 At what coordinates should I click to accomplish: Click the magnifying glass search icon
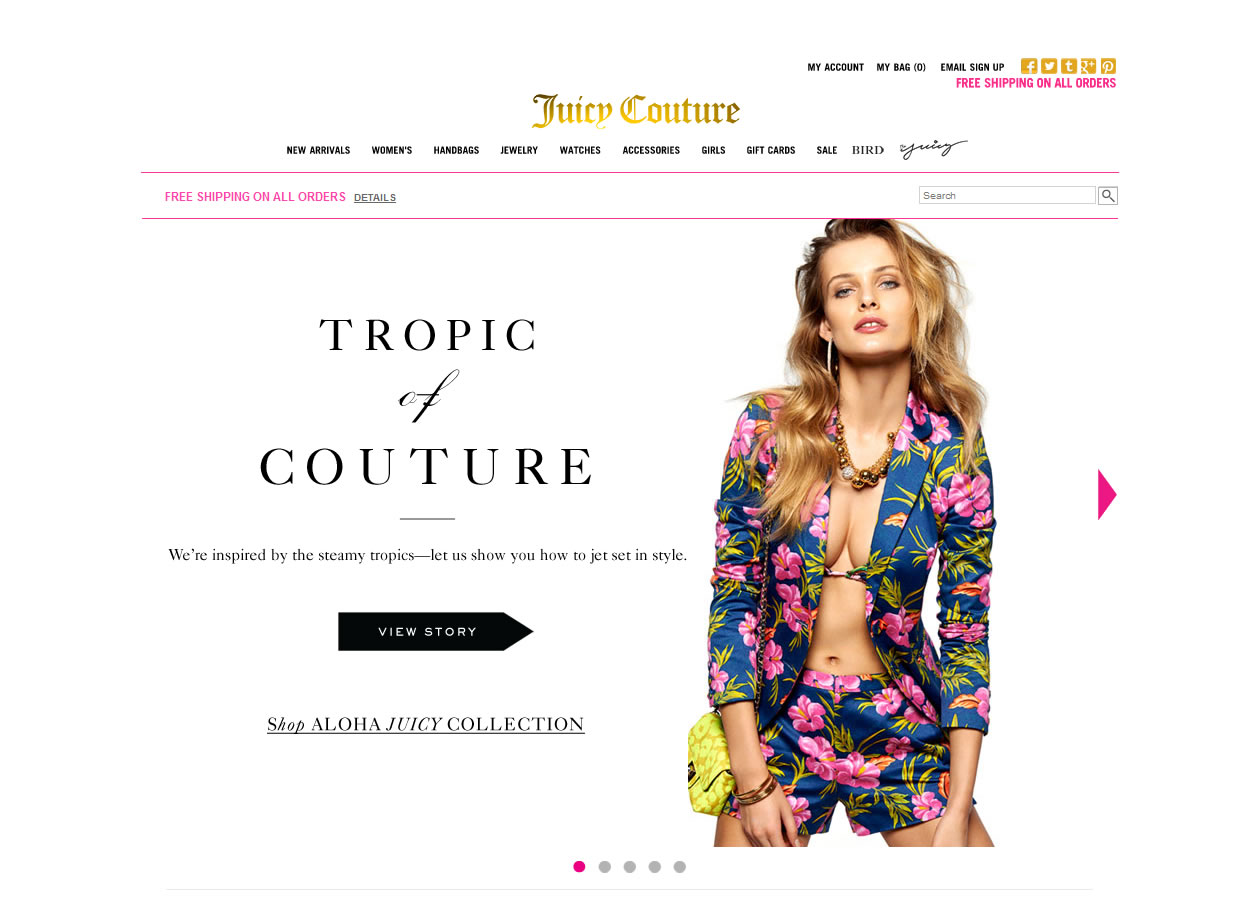tap(1108, 196)
